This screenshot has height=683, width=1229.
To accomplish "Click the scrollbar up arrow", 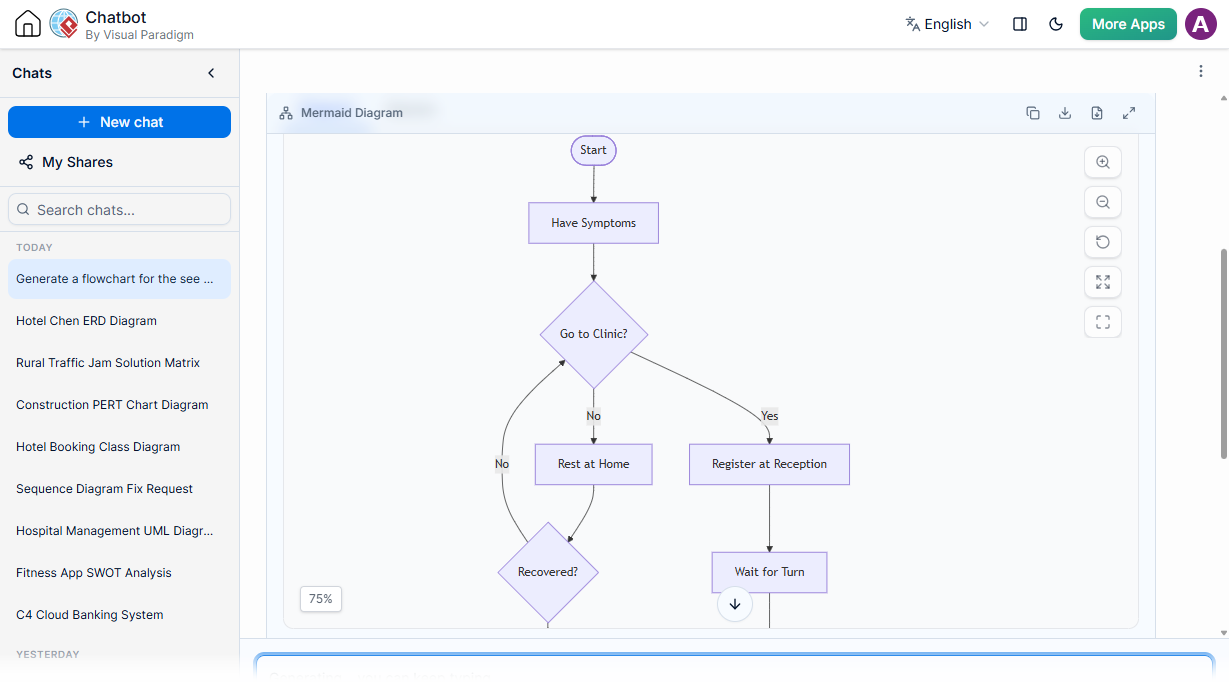I will [x=1223, y=98].
